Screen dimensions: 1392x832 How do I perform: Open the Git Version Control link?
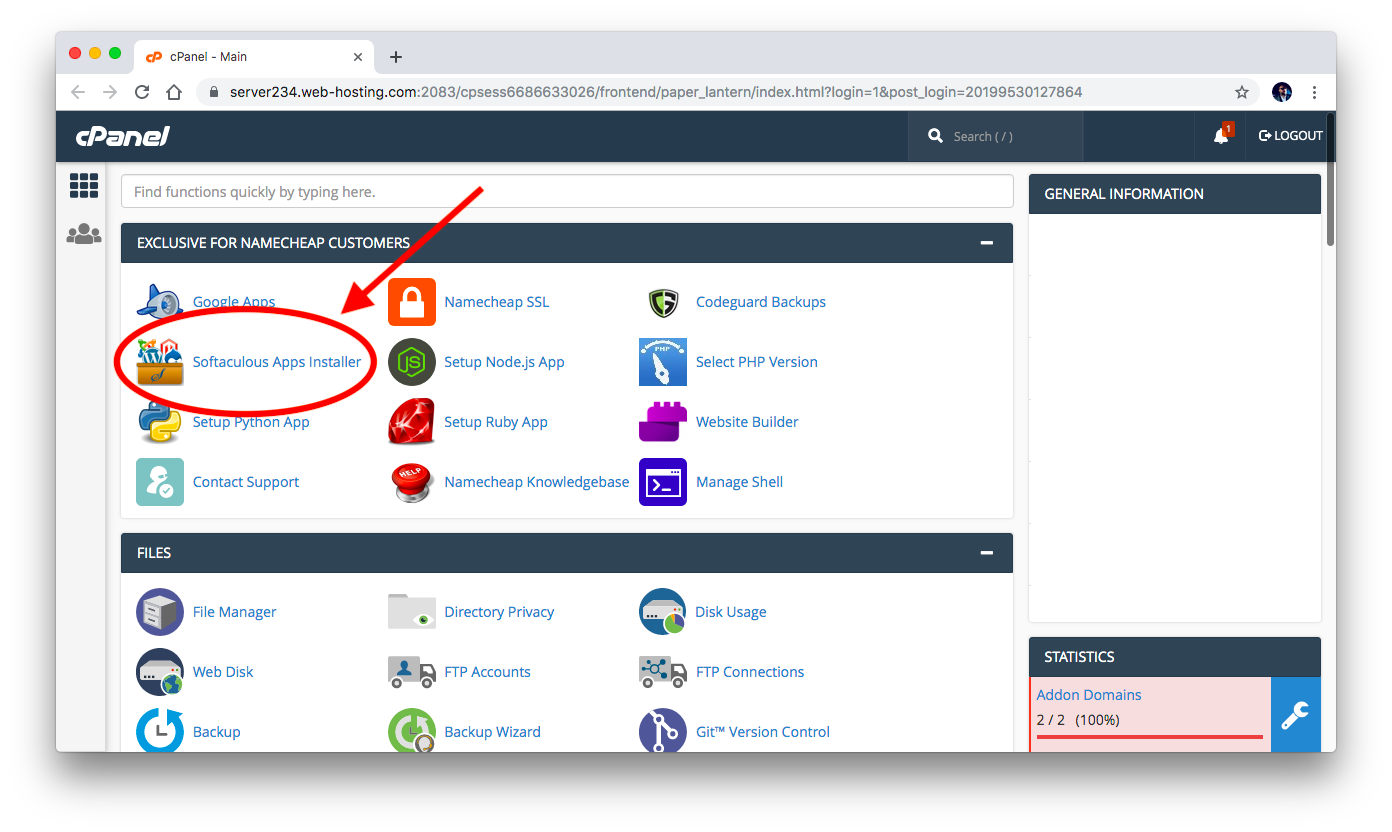763,732
